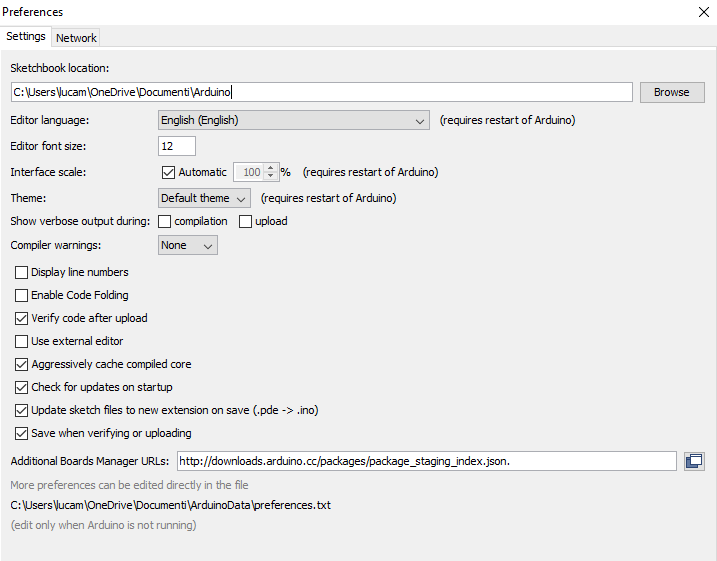This screenshot has height=561, width=717.
Task: Enable the Display line numbers checkbox
Action: [22, 272]
